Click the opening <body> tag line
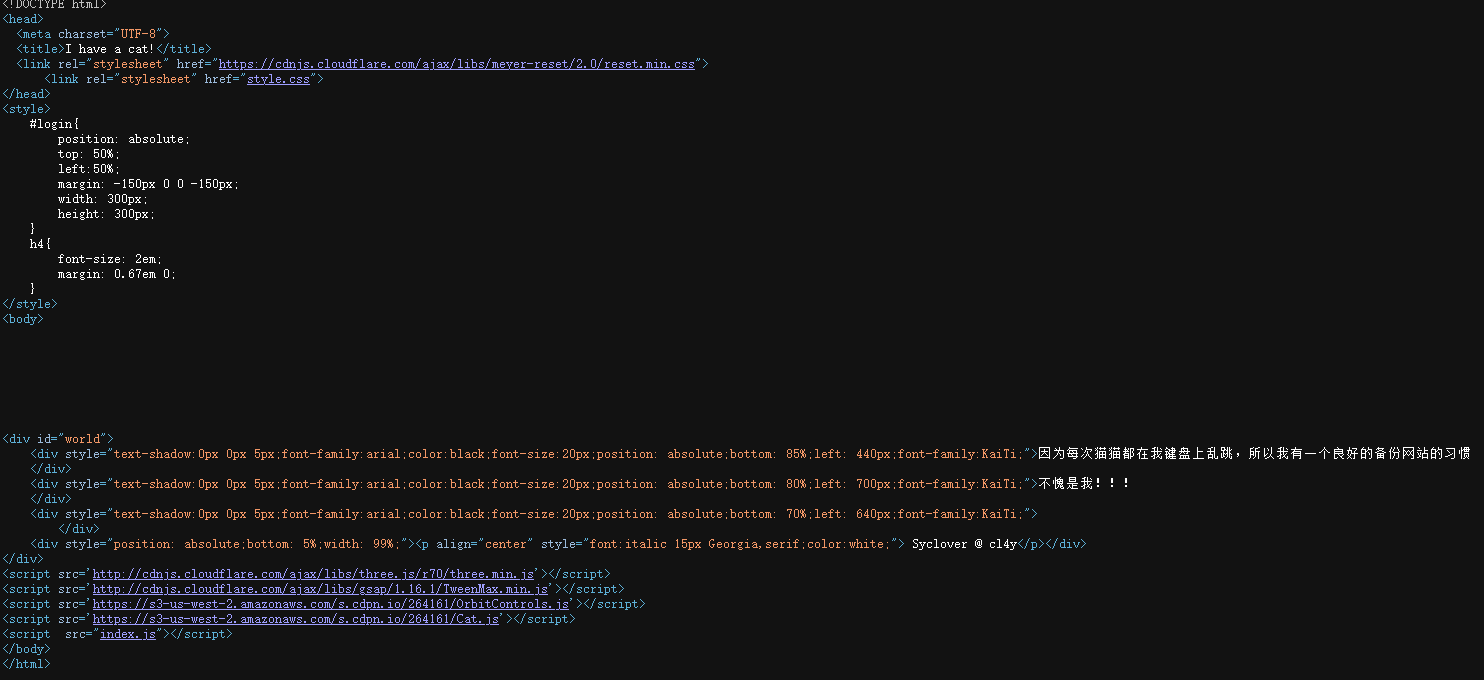Screen dimensions: 1484x680 (x=23, y=319)
